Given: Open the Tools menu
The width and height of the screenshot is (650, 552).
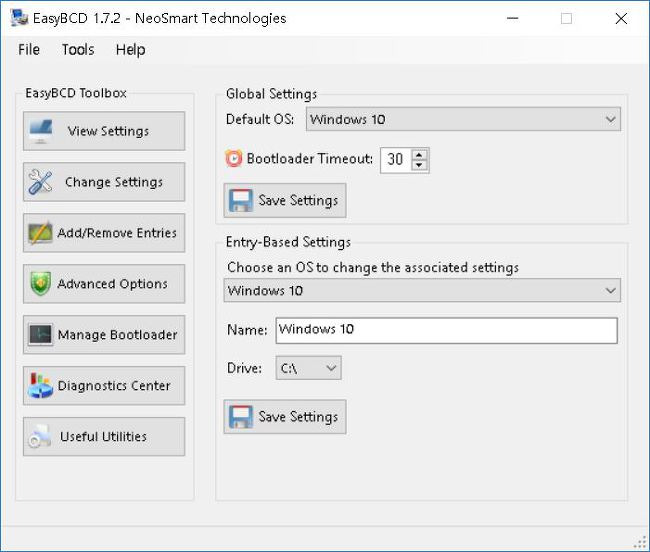Looking at the screenshot, I should 78,50.
